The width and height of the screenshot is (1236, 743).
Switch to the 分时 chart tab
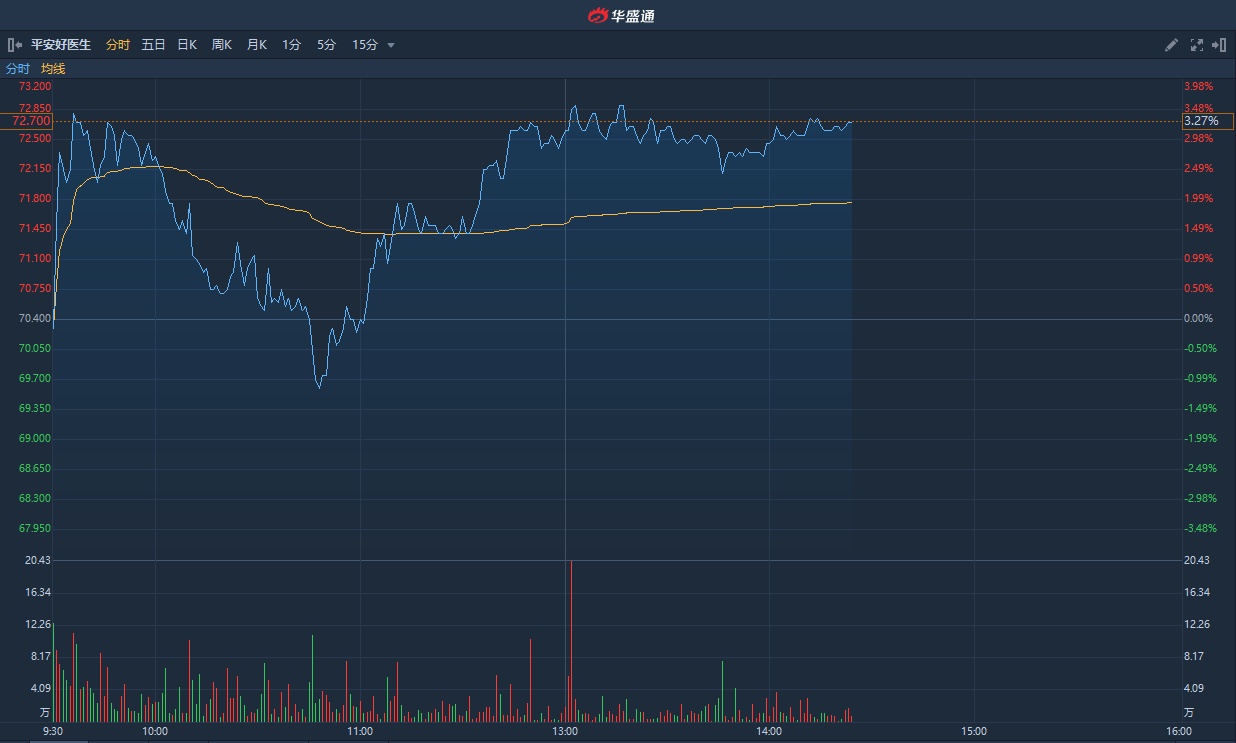point(118,45)
